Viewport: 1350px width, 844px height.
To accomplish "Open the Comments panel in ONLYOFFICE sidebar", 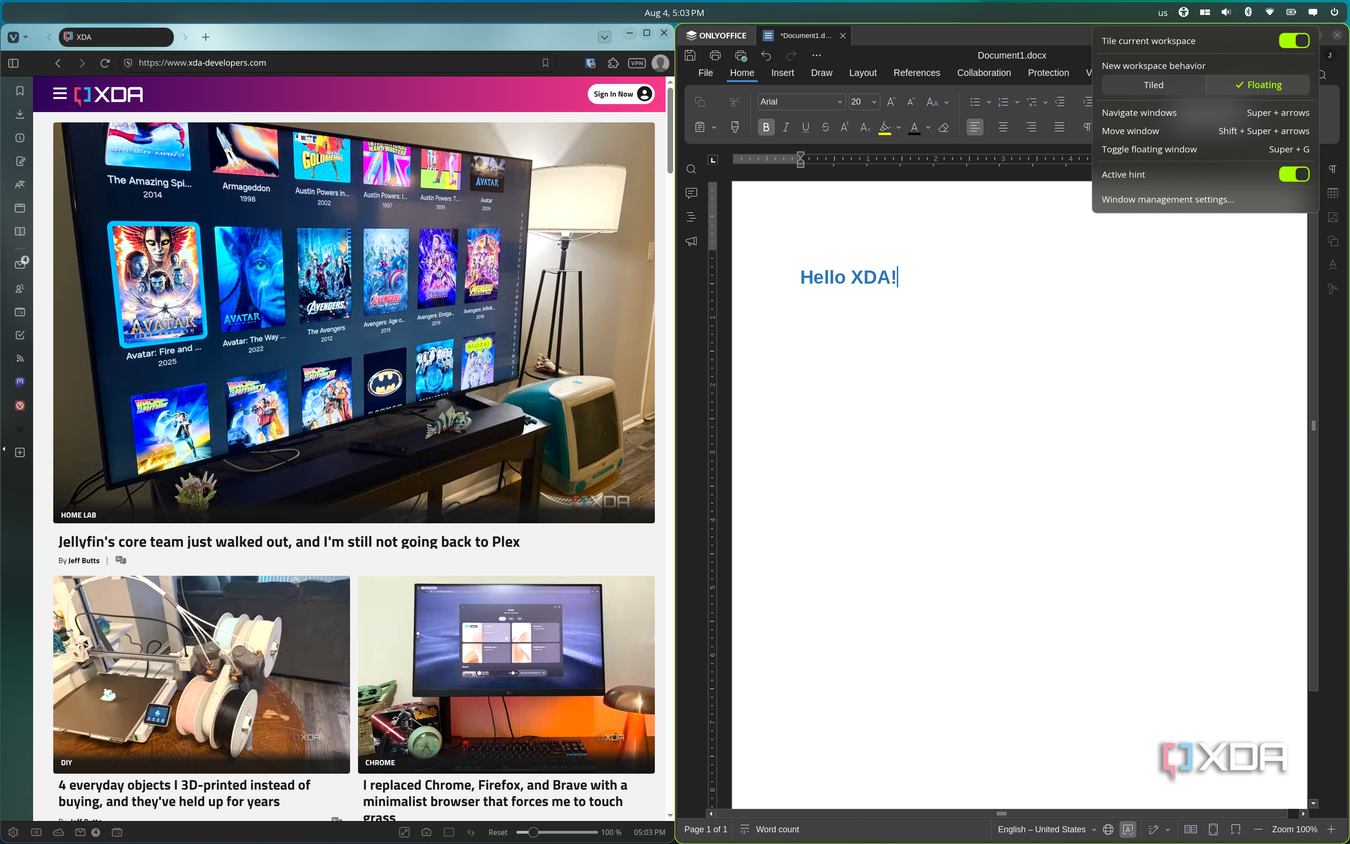I will 691,193.
